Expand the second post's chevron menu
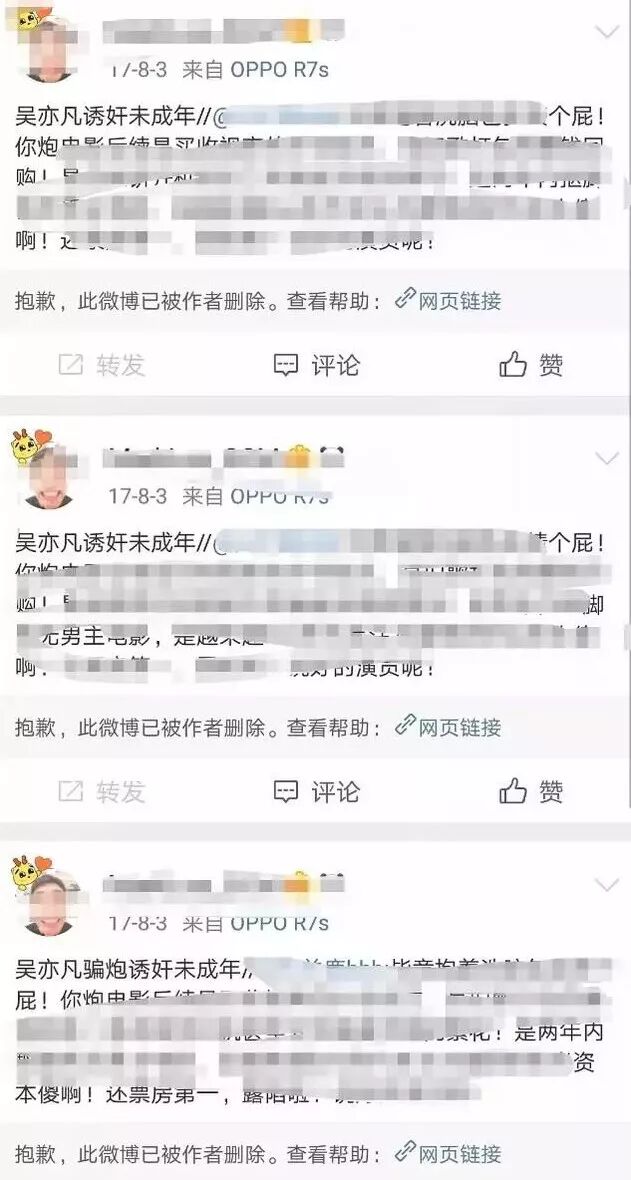Screen dimensions: 631x1180 [x=606, y=458]
